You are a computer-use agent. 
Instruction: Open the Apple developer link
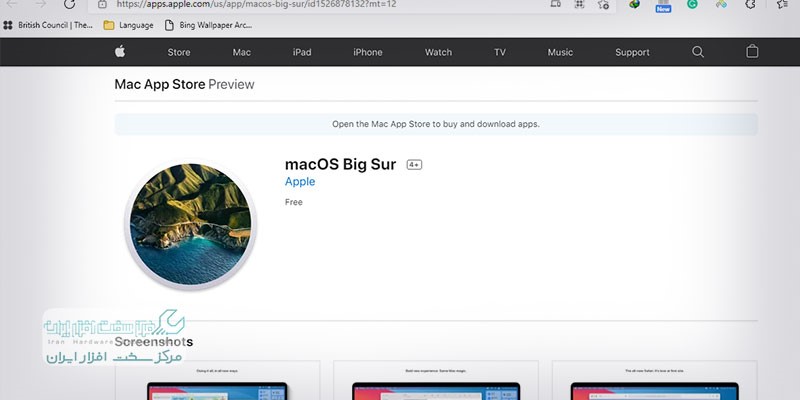300,182
